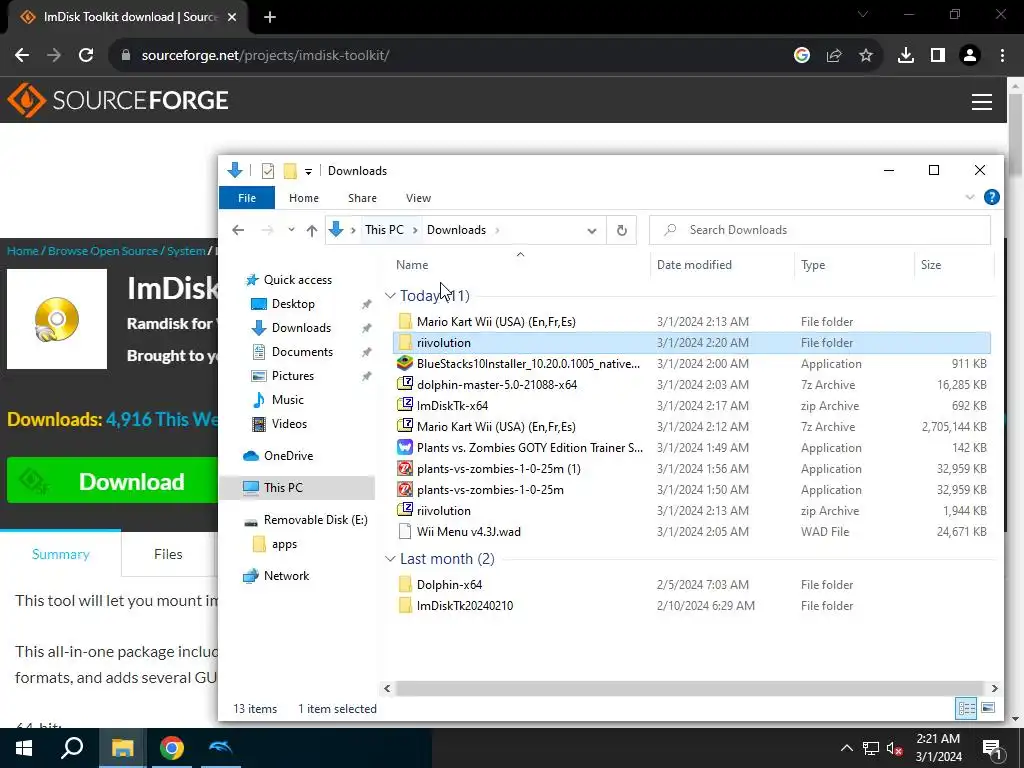
Task: Bookmark this page with star icon
Action: 865,56
